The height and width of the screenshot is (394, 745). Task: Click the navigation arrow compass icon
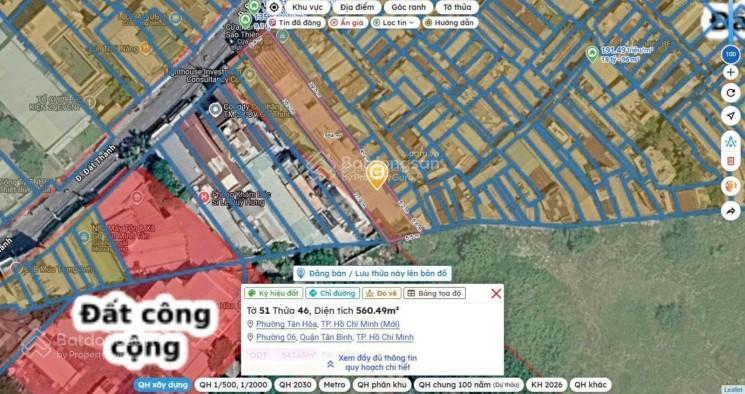731,116
